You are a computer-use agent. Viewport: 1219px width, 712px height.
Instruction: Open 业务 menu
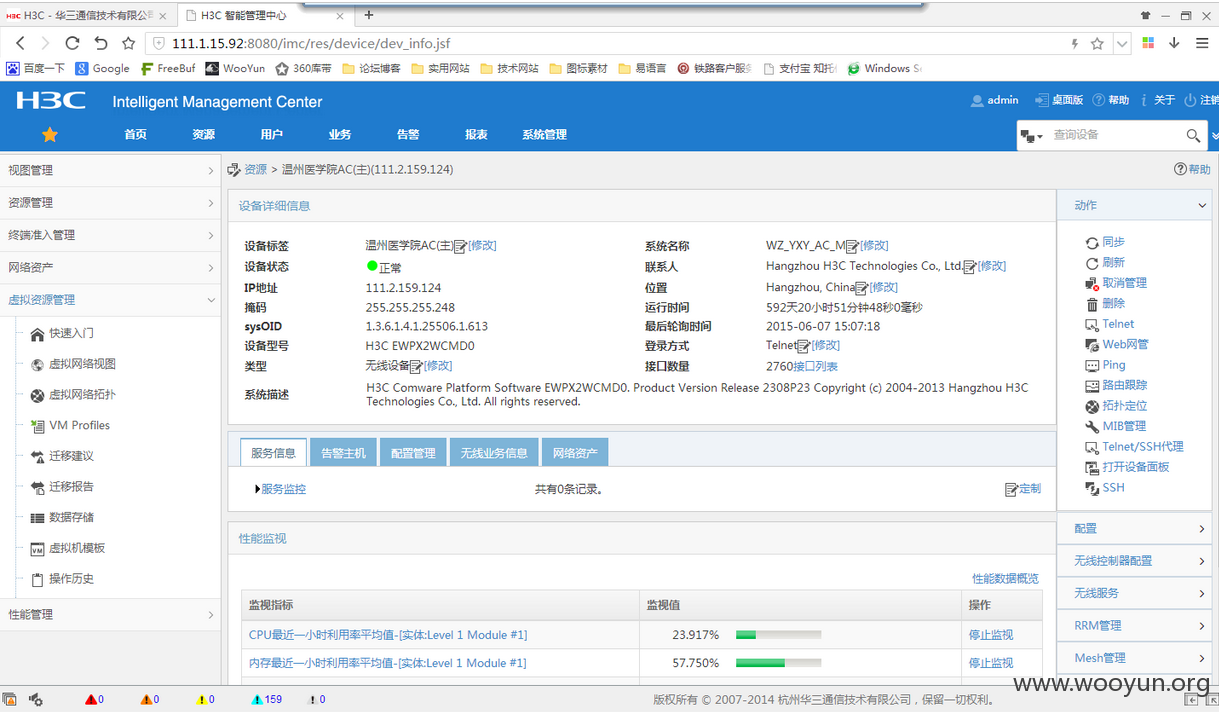(x=339, y=134)
